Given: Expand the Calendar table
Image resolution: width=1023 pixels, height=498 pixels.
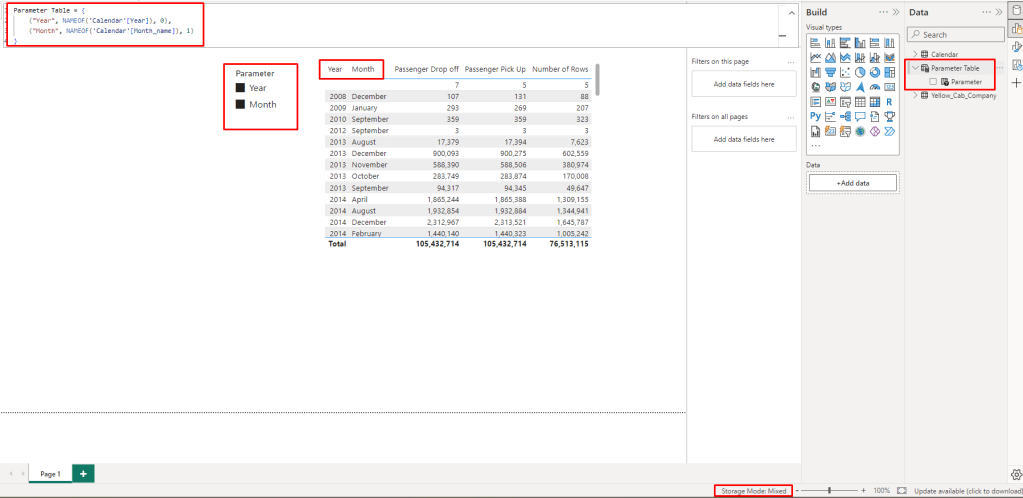Looking at the screenshot, I should pyautogui.click(x=914, y=54).
